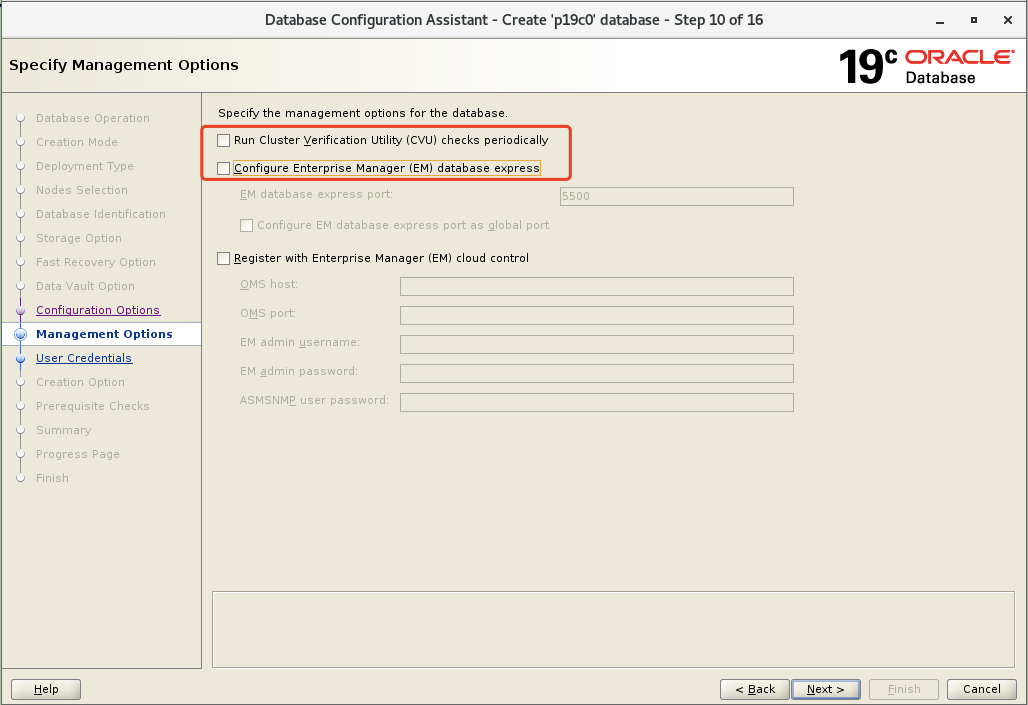Click the Prerequisite Checks step label
The image size is (1028, 705).
click(x=92, y=406)
